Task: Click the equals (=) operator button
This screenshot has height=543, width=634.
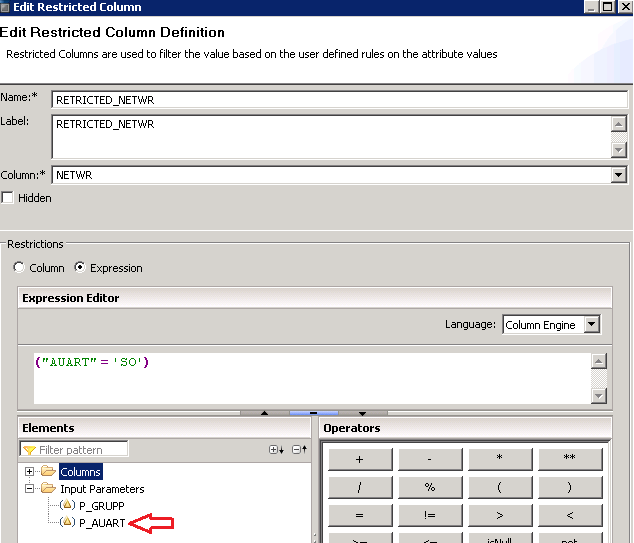Action: tap(360, 516)
